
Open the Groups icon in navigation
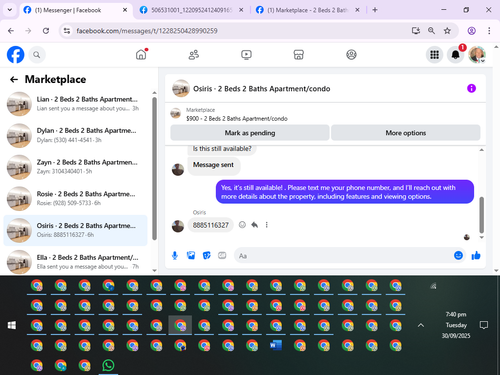[x=351, y=54]
